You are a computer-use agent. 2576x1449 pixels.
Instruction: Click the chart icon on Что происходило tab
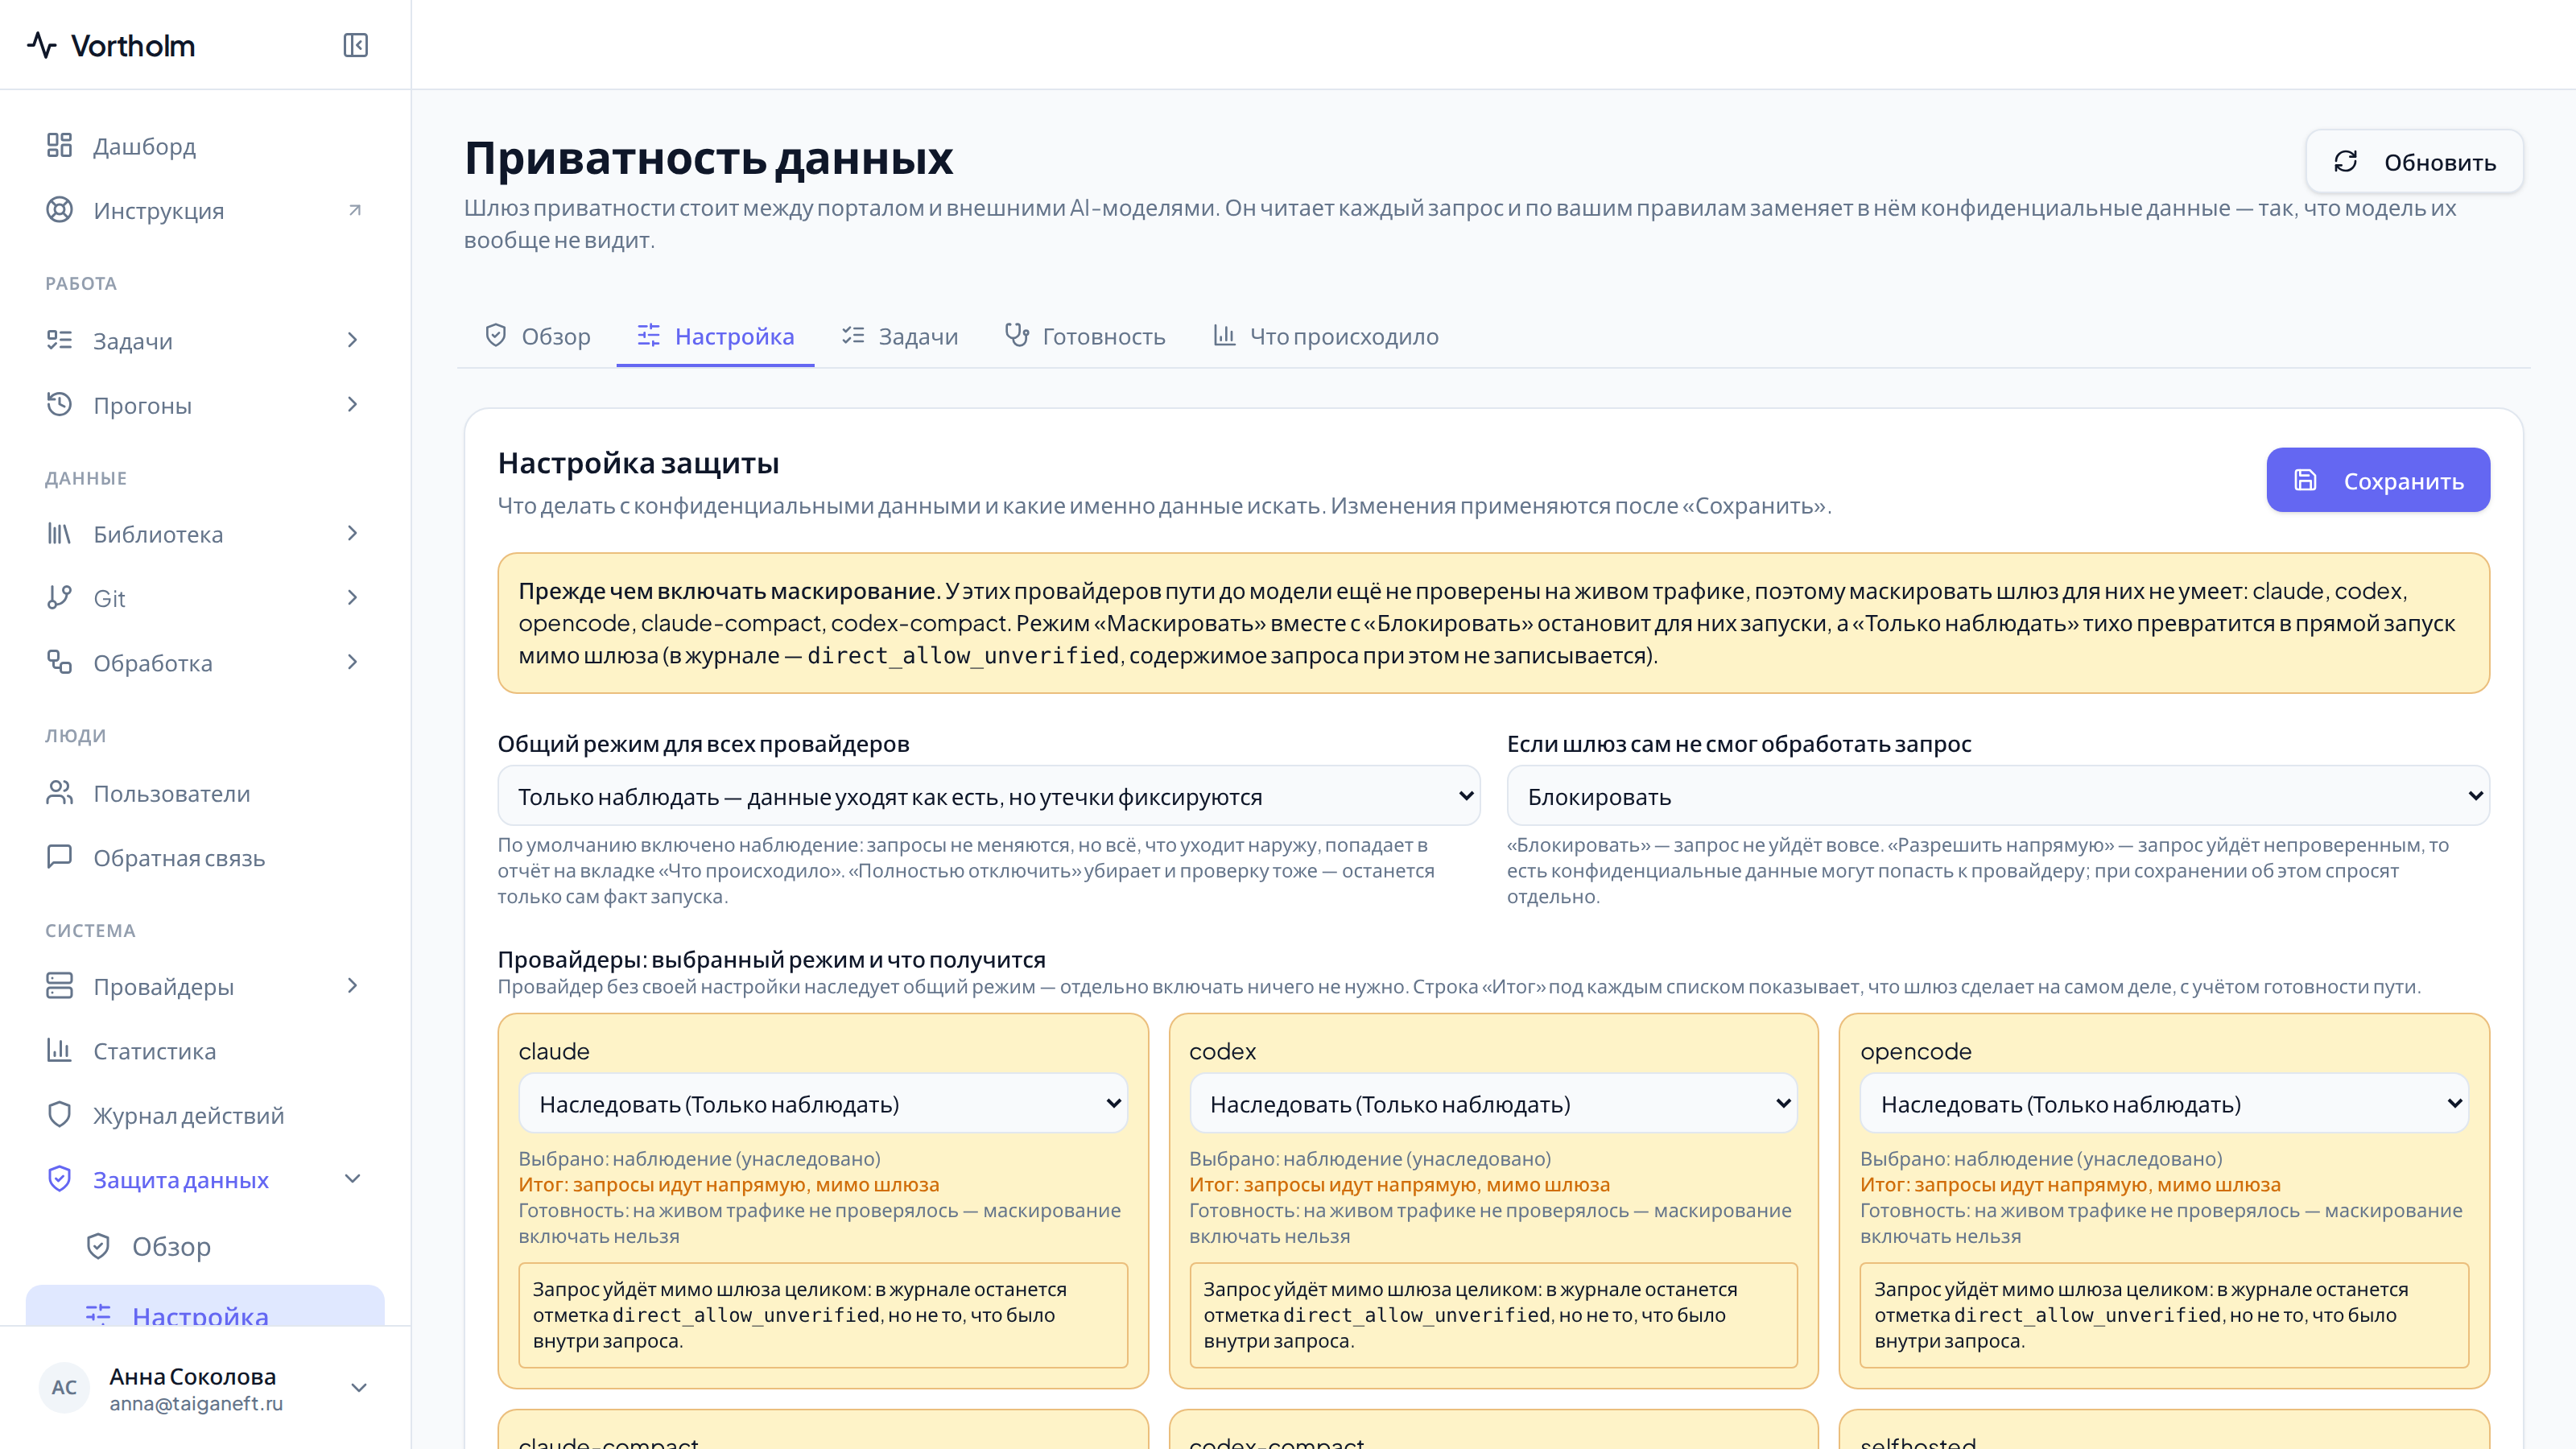tap(1224, 335)
